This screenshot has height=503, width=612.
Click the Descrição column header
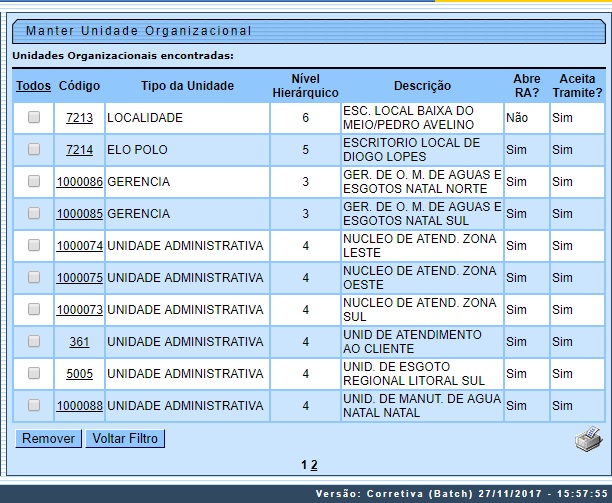coord(422,86)
